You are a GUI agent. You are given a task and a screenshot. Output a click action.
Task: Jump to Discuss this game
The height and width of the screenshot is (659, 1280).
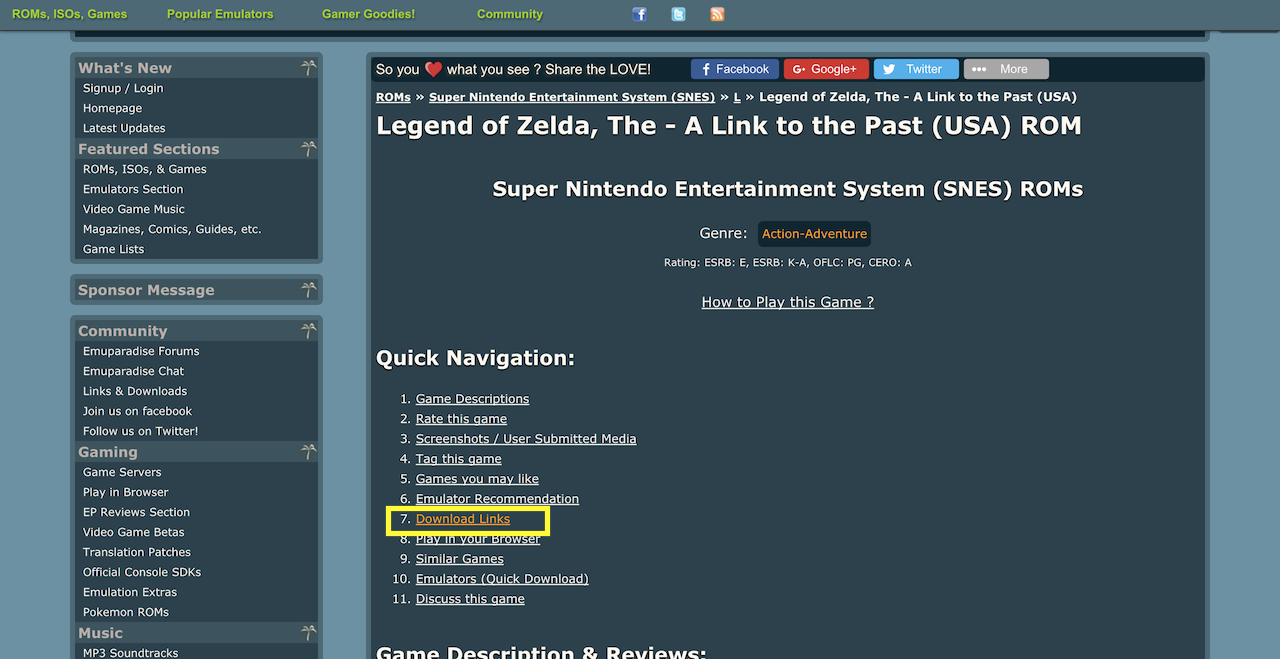(x=470, y=599)
